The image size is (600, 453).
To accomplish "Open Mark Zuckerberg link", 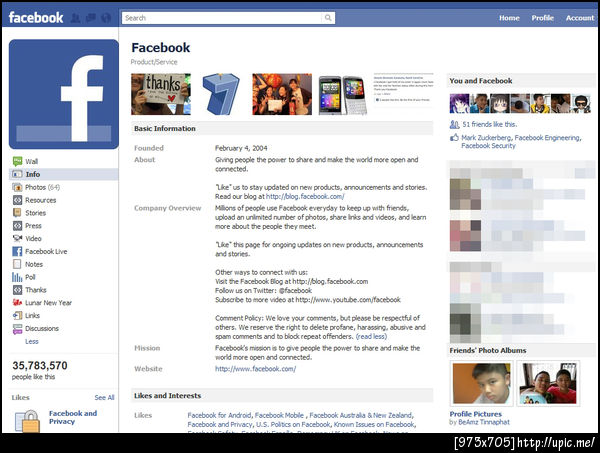I will (x=486, y=138).
